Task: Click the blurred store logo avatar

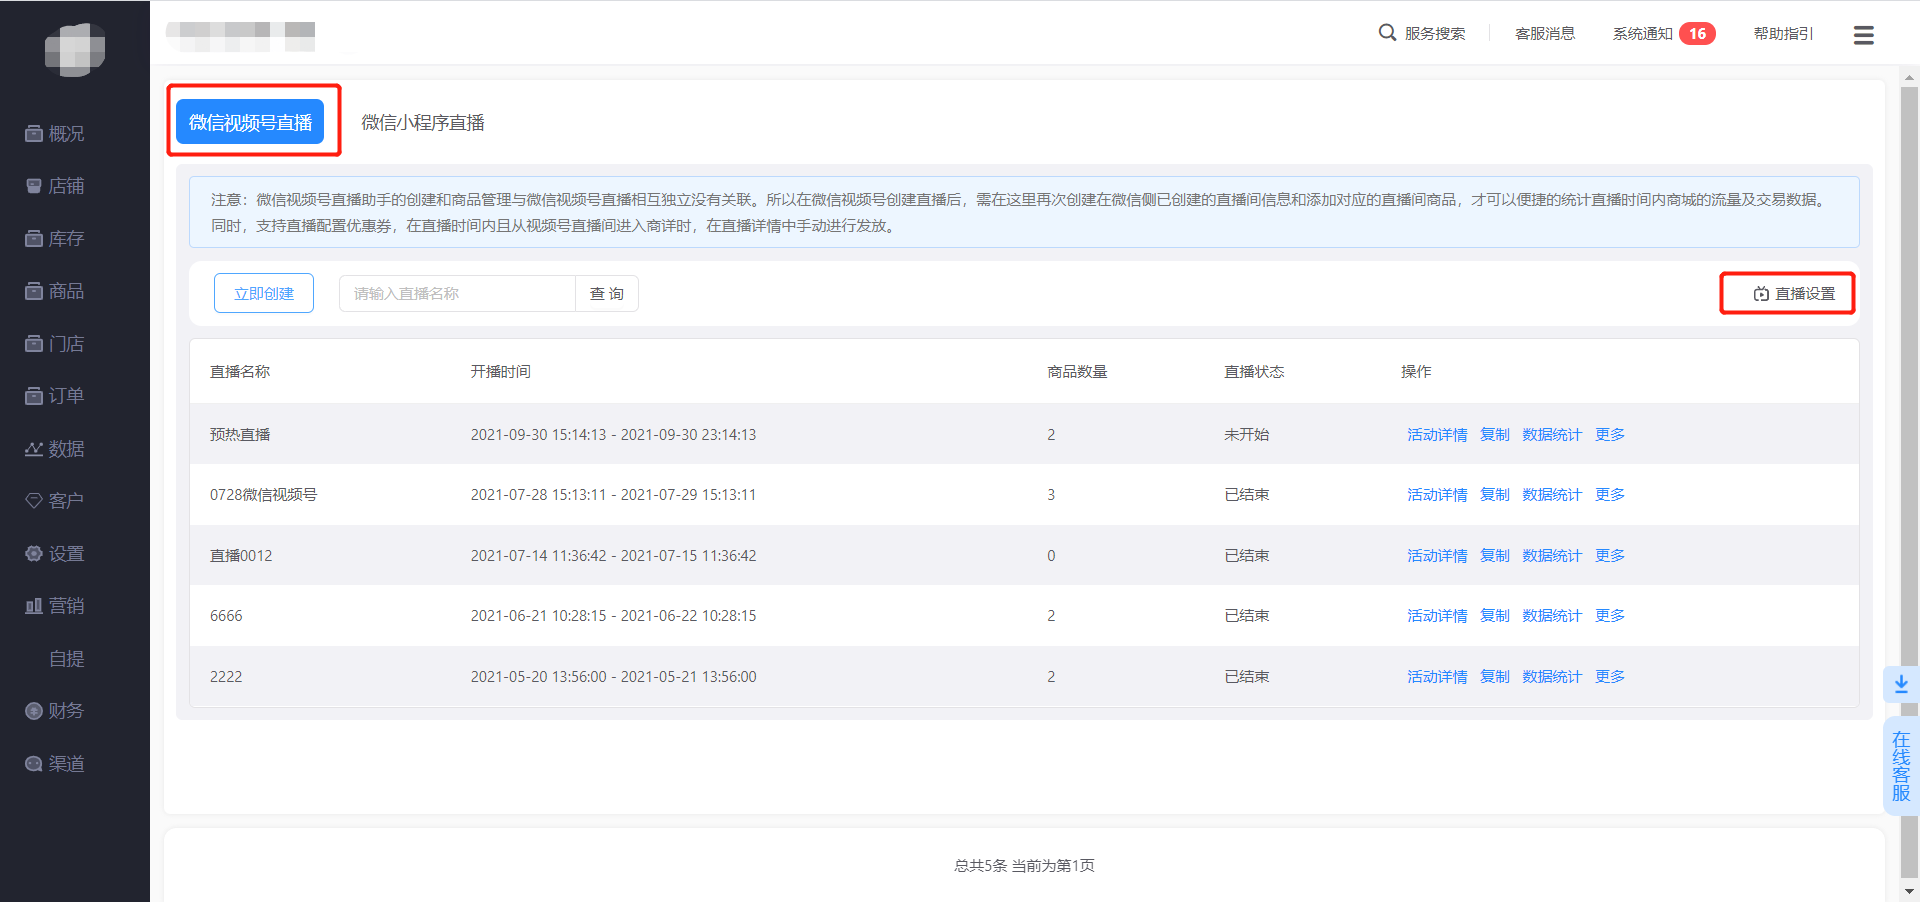Action: pos(75,50)
